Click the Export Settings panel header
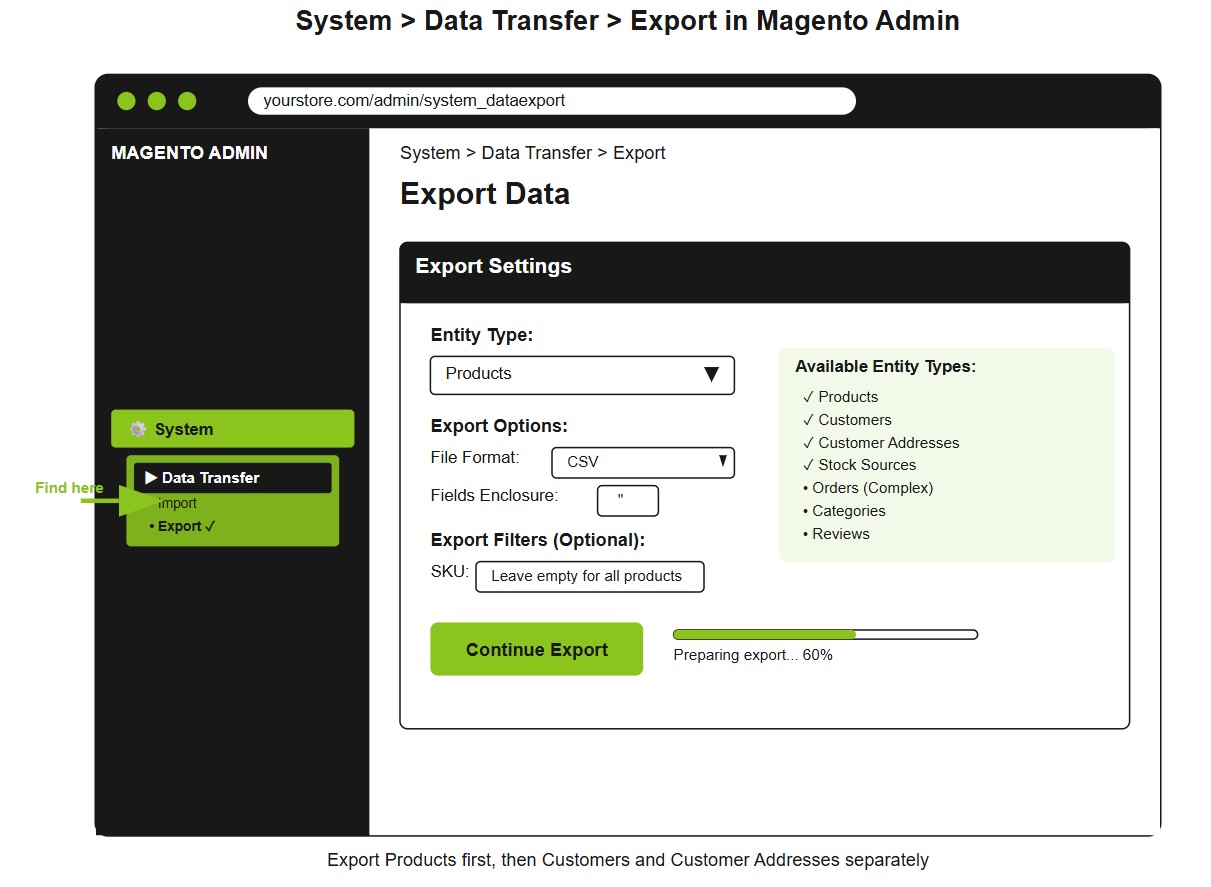Image resolution: width=1211 pixels, height=887 pixels. click(x=765, y=272)
